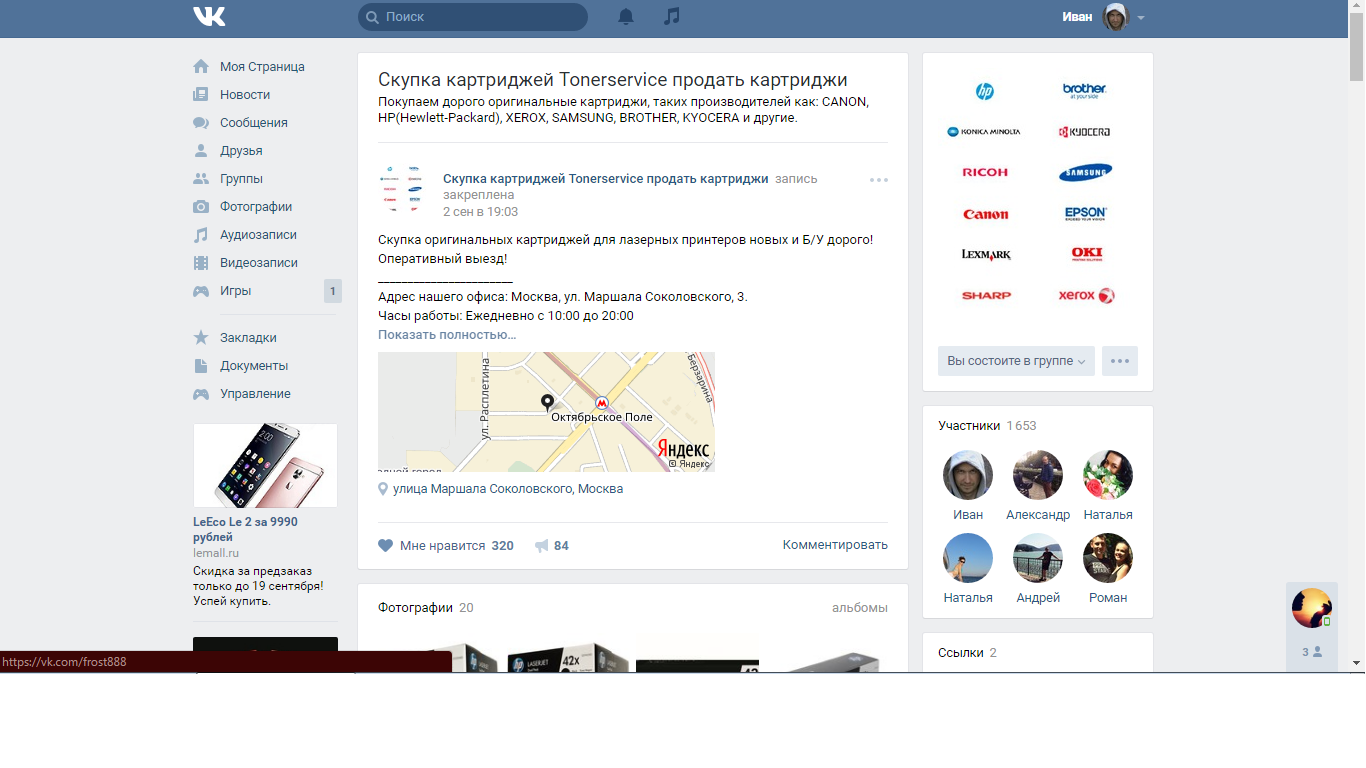The width and height of the screenshot is (1366, 768).
Task: Open member Иван's avatar
Action: click(x=968, y=475)
